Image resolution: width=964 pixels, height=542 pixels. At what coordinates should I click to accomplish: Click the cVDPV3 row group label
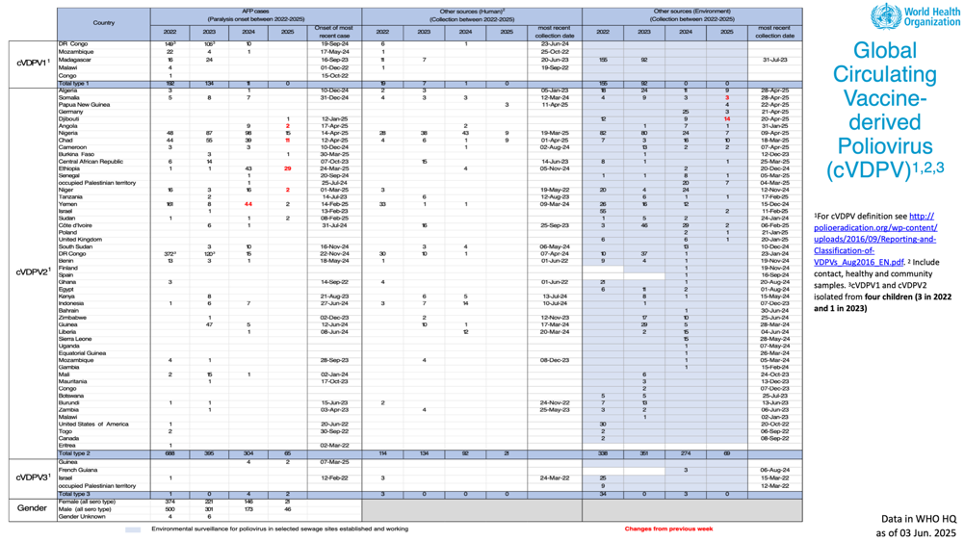coord(28,476)
